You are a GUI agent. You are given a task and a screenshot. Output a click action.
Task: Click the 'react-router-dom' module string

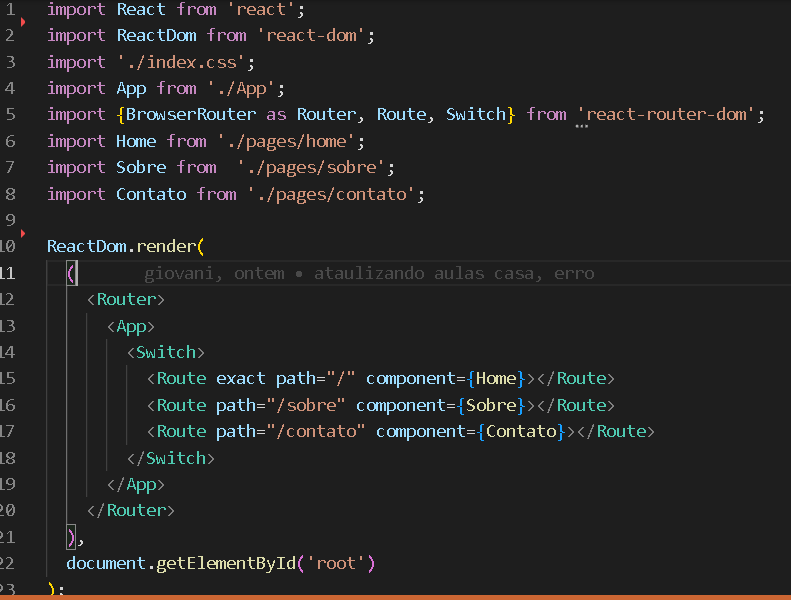pyautogui.click(x=665, y=115)
